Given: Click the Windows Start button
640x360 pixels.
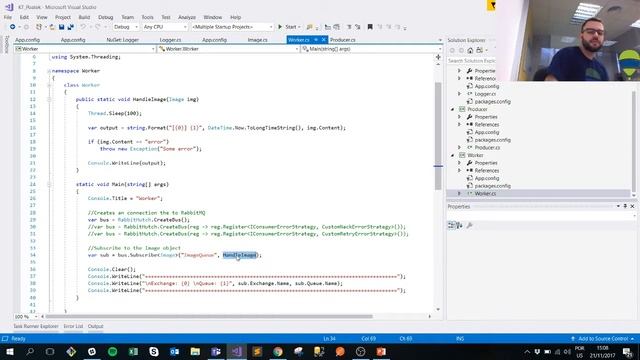Looking at the screenshot, I should (9, 351).
